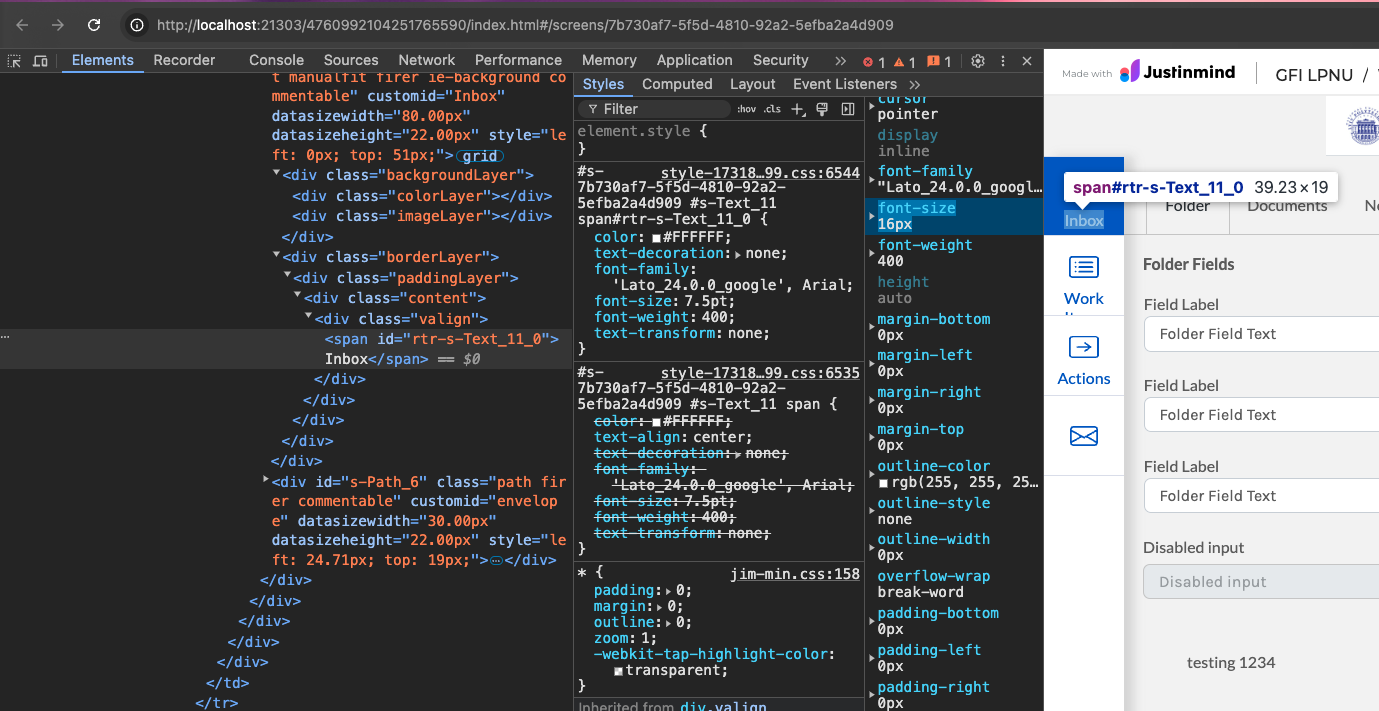Click the envelope icon in the app sidebar
The image size is (1379, 711).
[x=1084, y=435]
